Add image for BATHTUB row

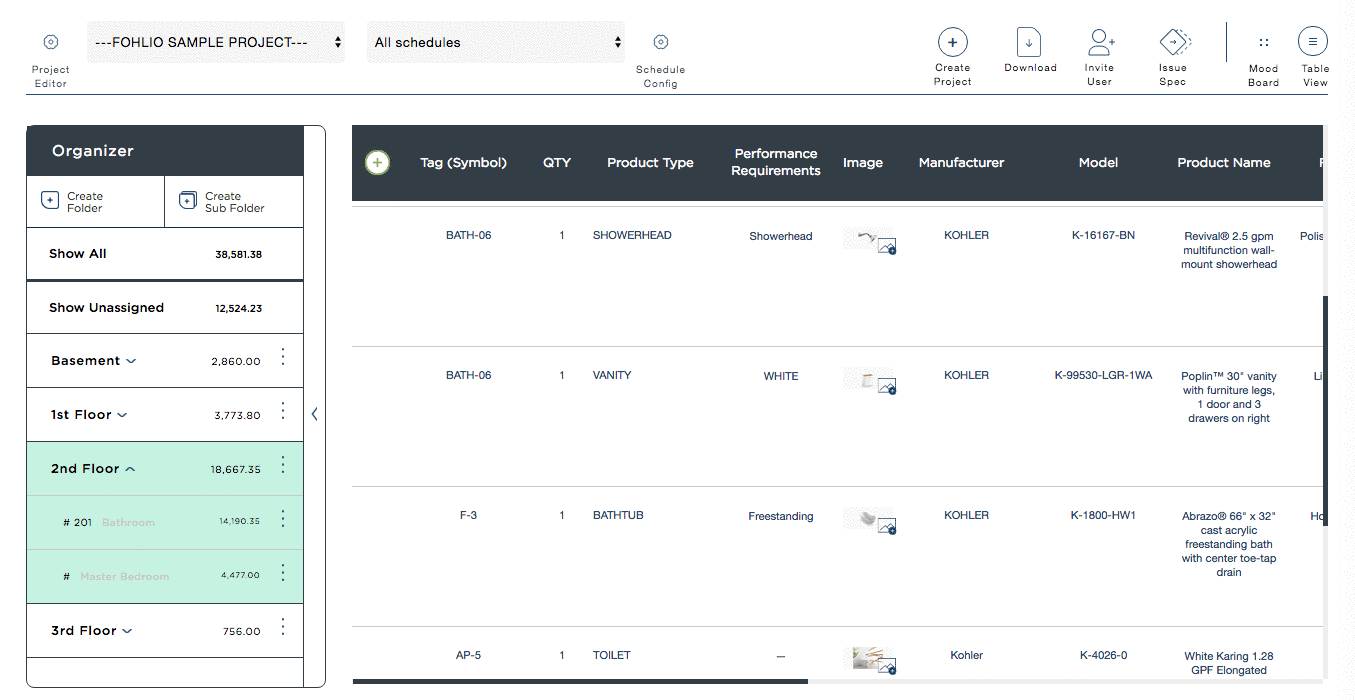pos(887,526)
